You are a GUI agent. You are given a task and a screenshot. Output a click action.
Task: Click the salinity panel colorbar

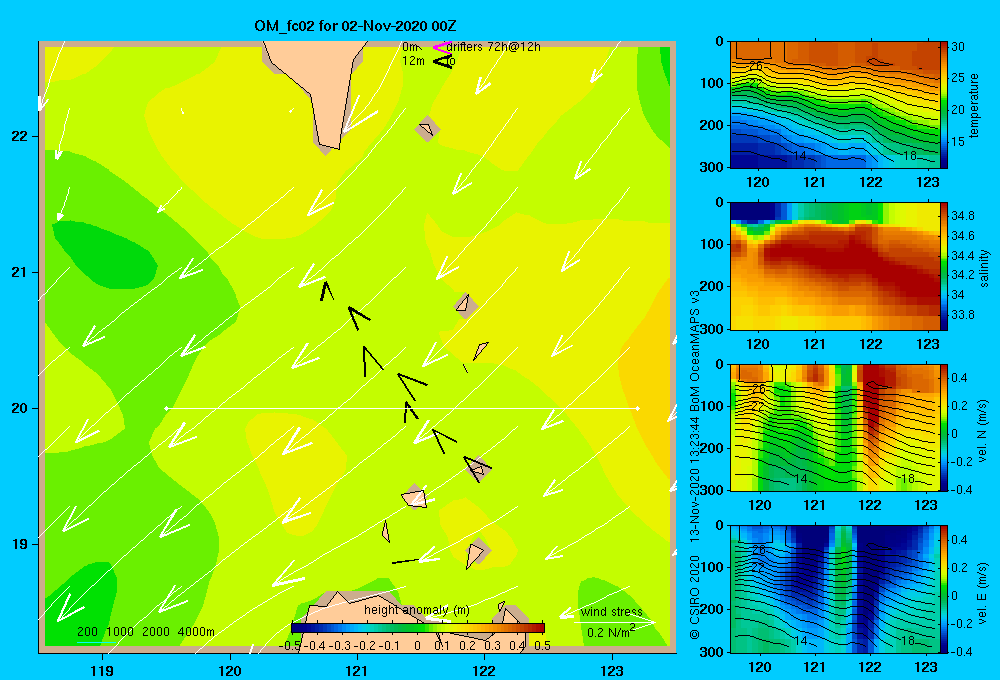pos(943,266)
